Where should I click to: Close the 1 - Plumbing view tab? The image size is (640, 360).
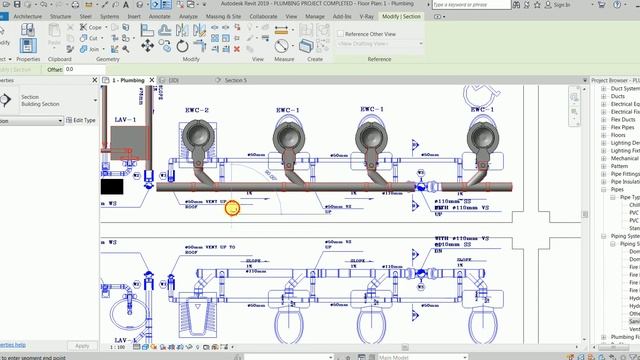coord(152,80)
